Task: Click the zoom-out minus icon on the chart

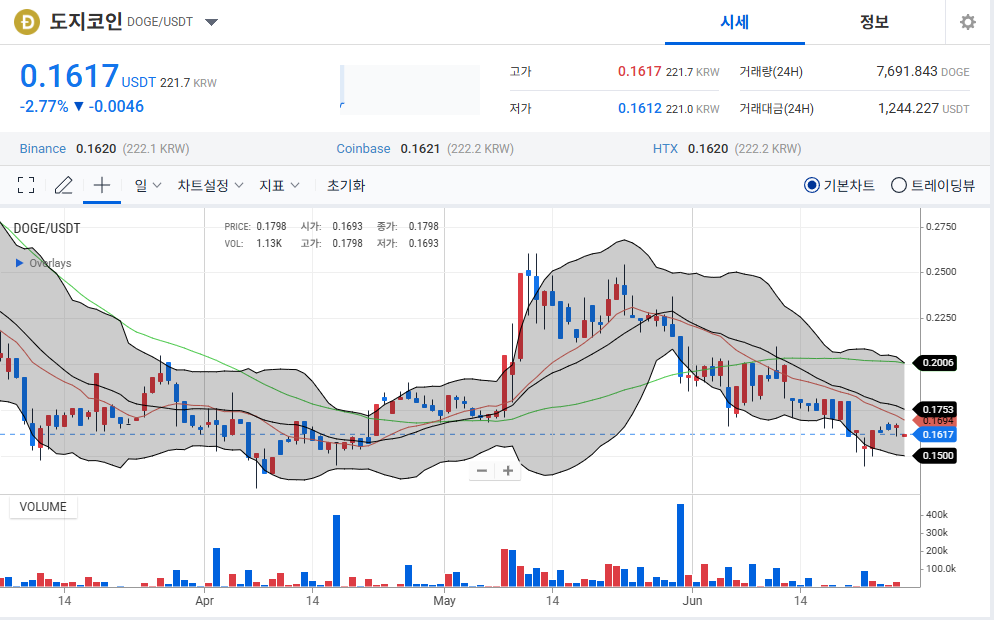Action: tap(481, 470)
